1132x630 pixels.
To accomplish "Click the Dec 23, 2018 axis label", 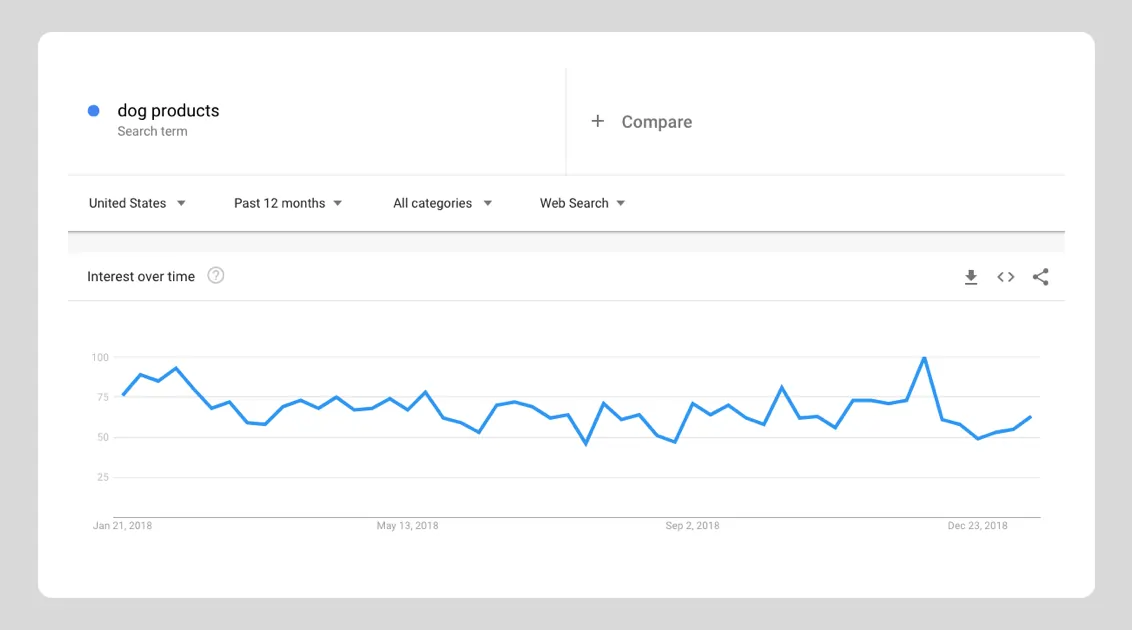I will point(977,526).
